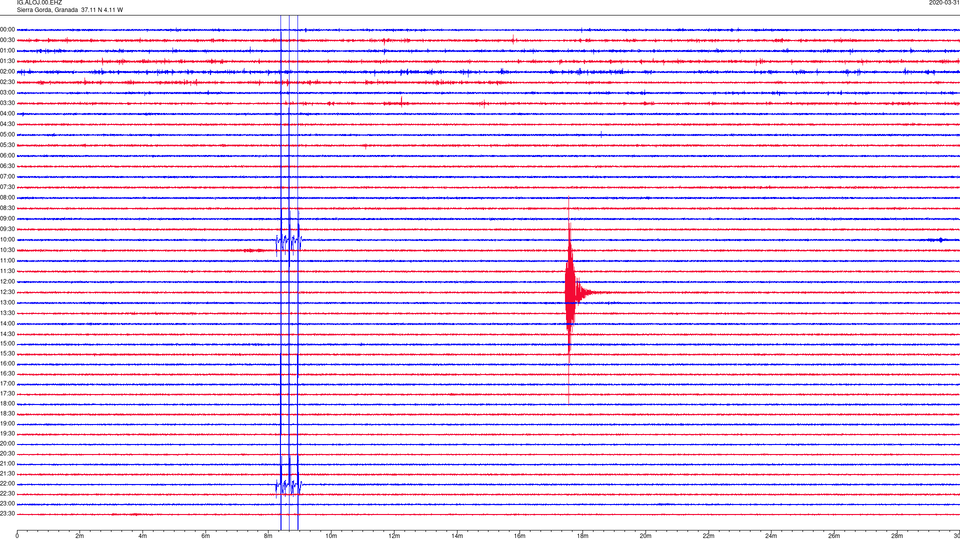Select the 00:00 trace time label
This screenshot has height=540, width=960.
7,29
